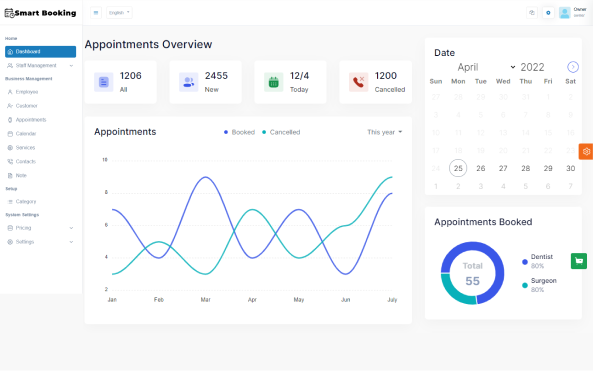
Task: Click the Note document icon
Action: [10, 176]
